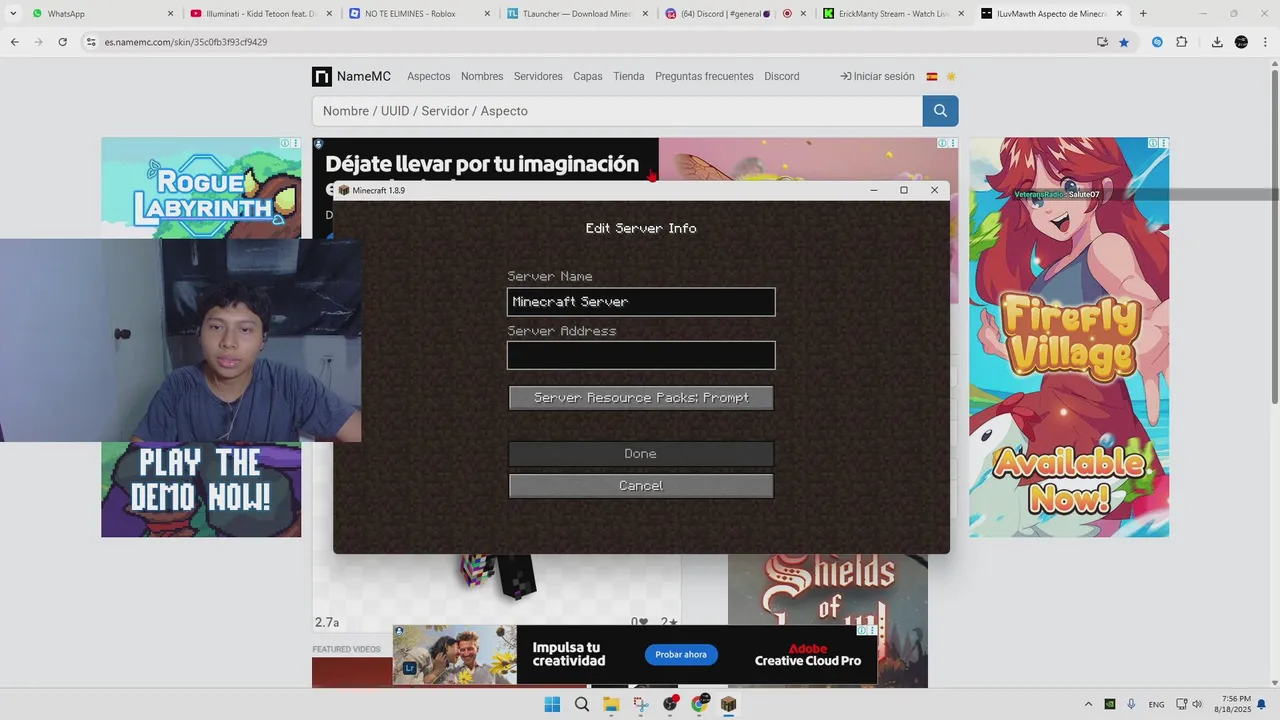Open Windows taskbar search
This screenshot has height=720, width=1280.
(582, 704)
